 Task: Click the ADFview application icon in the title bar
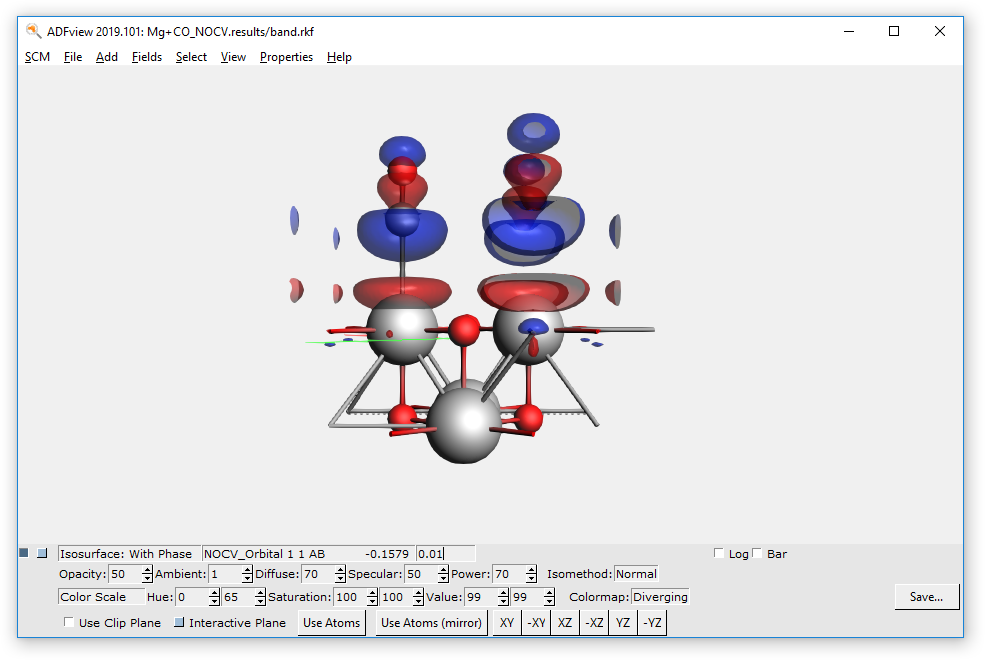pos(31,31)
